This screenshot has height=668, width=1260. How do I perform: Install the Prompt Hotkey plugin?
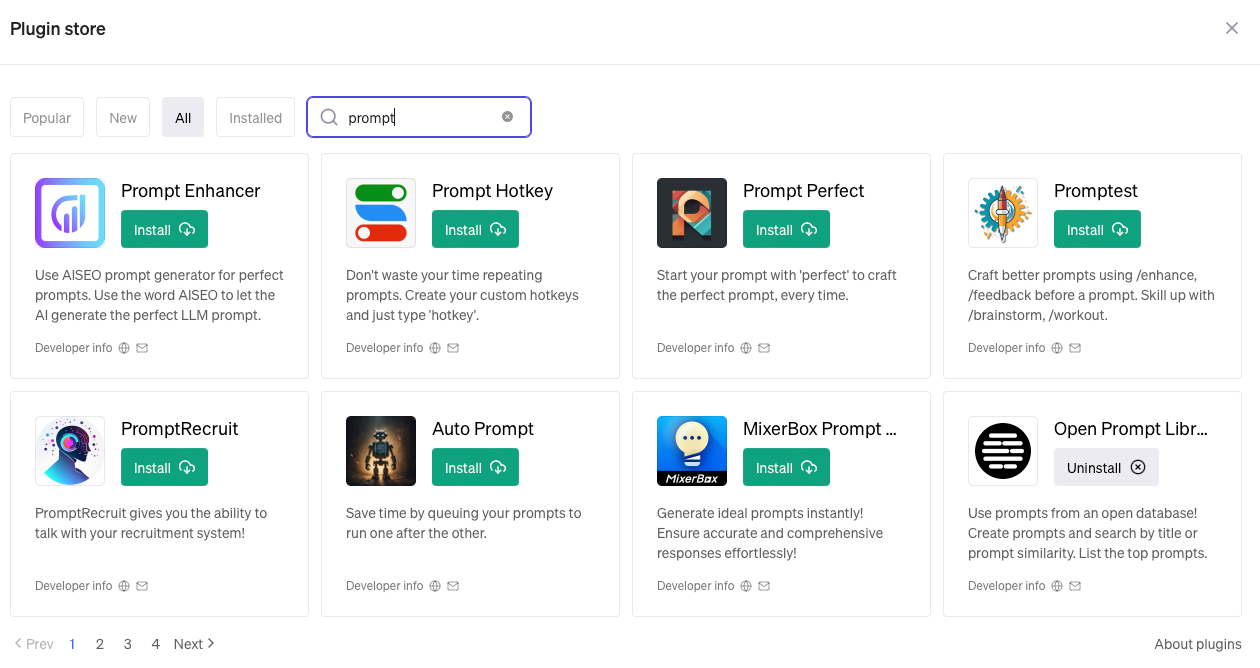(x=475, y=228)
